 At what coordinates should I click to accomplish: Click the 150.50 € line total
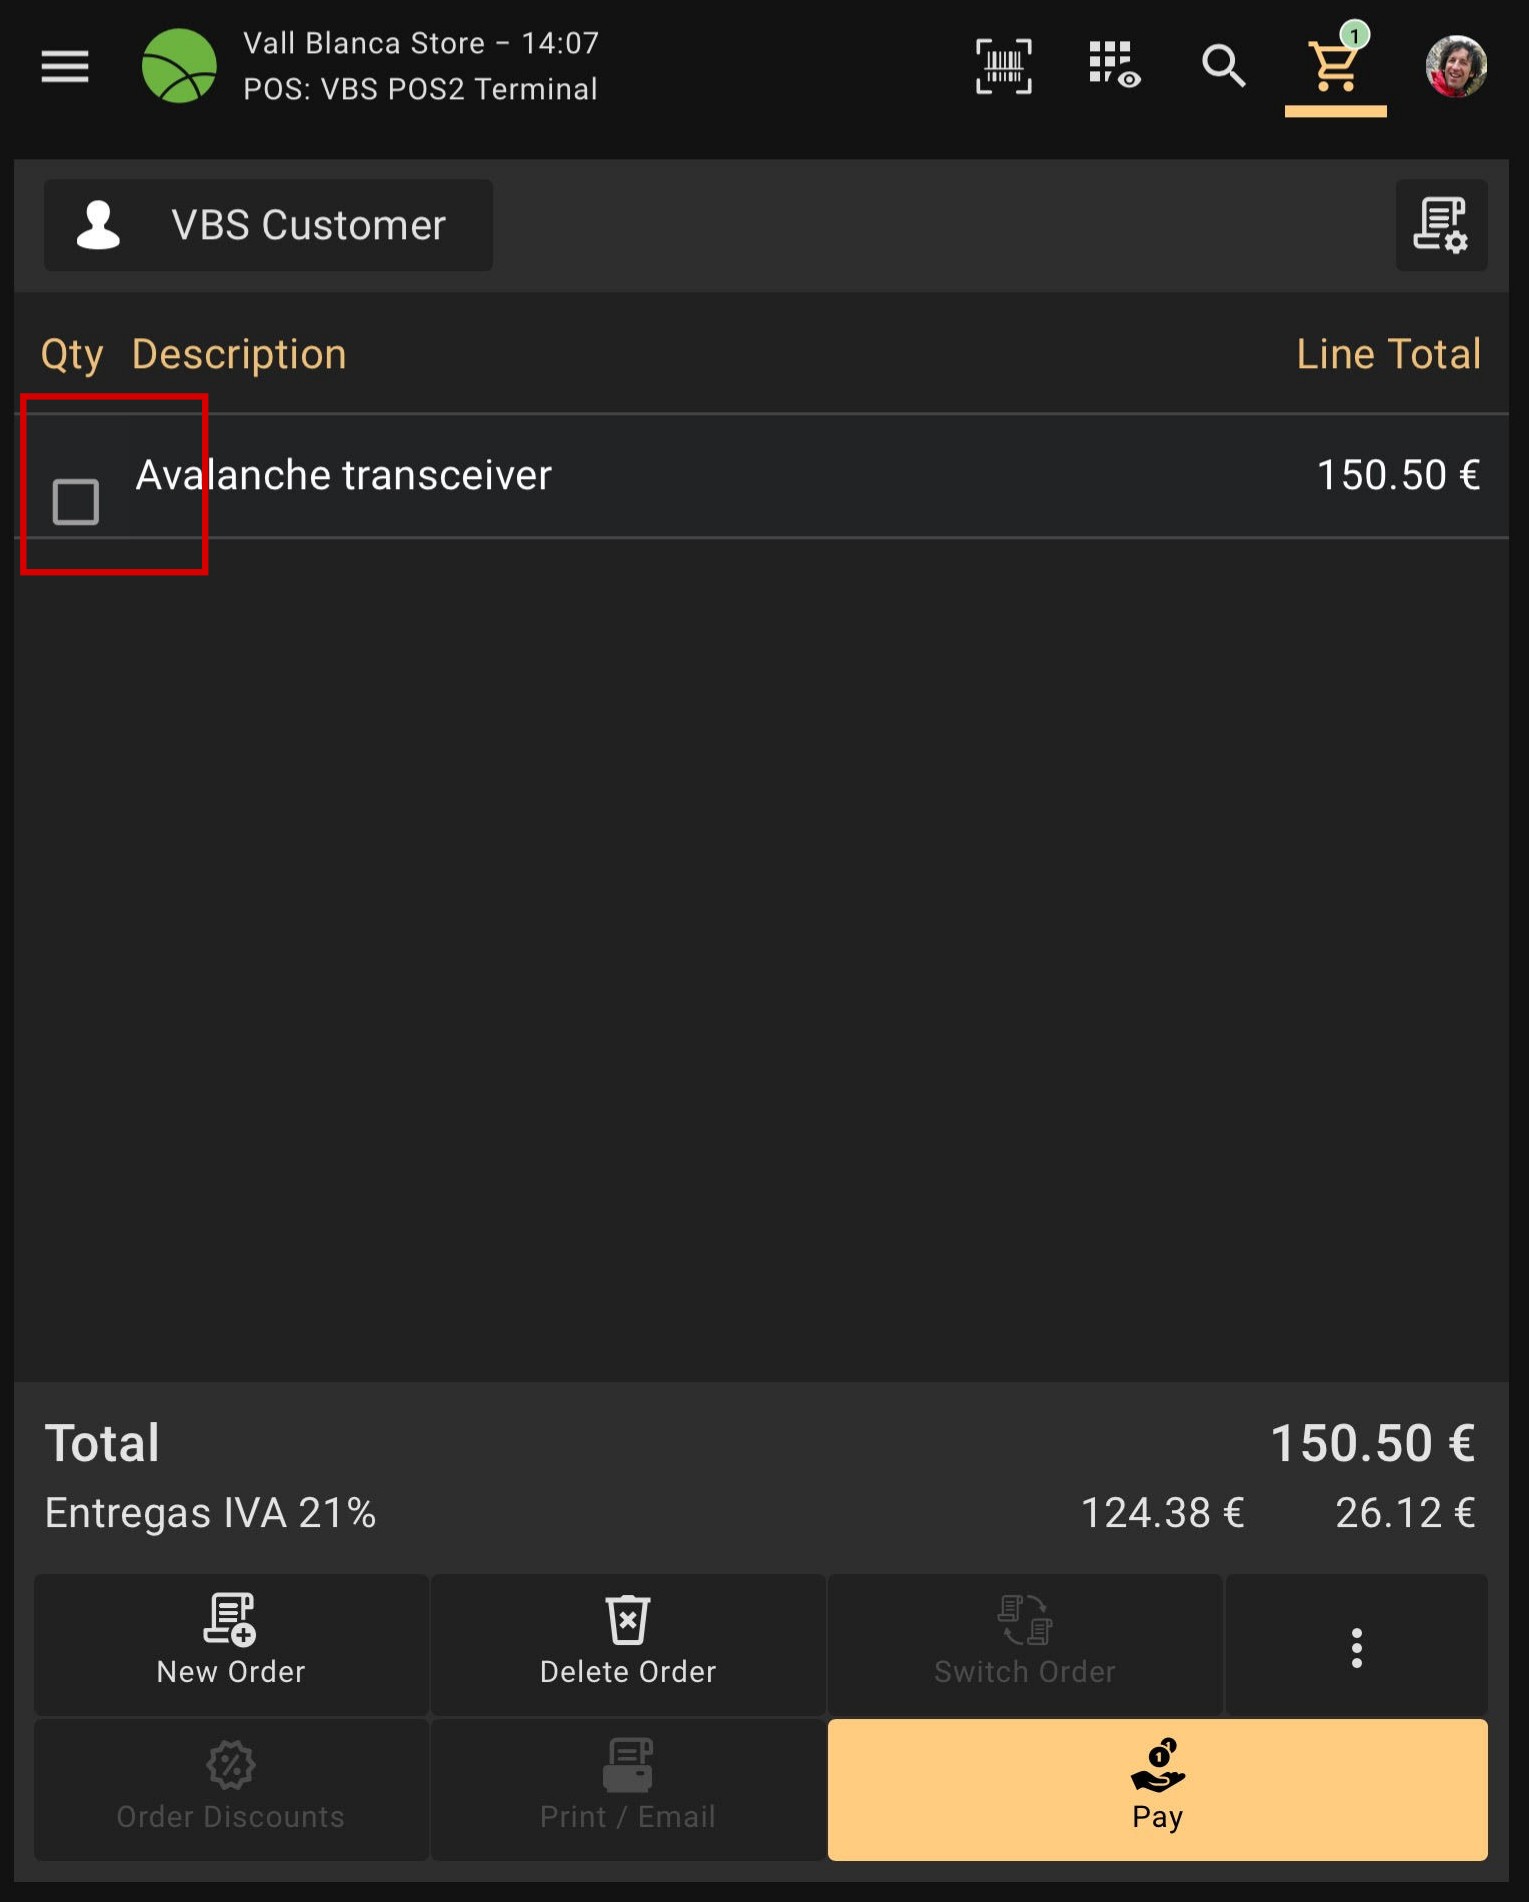pos(1397,475)
